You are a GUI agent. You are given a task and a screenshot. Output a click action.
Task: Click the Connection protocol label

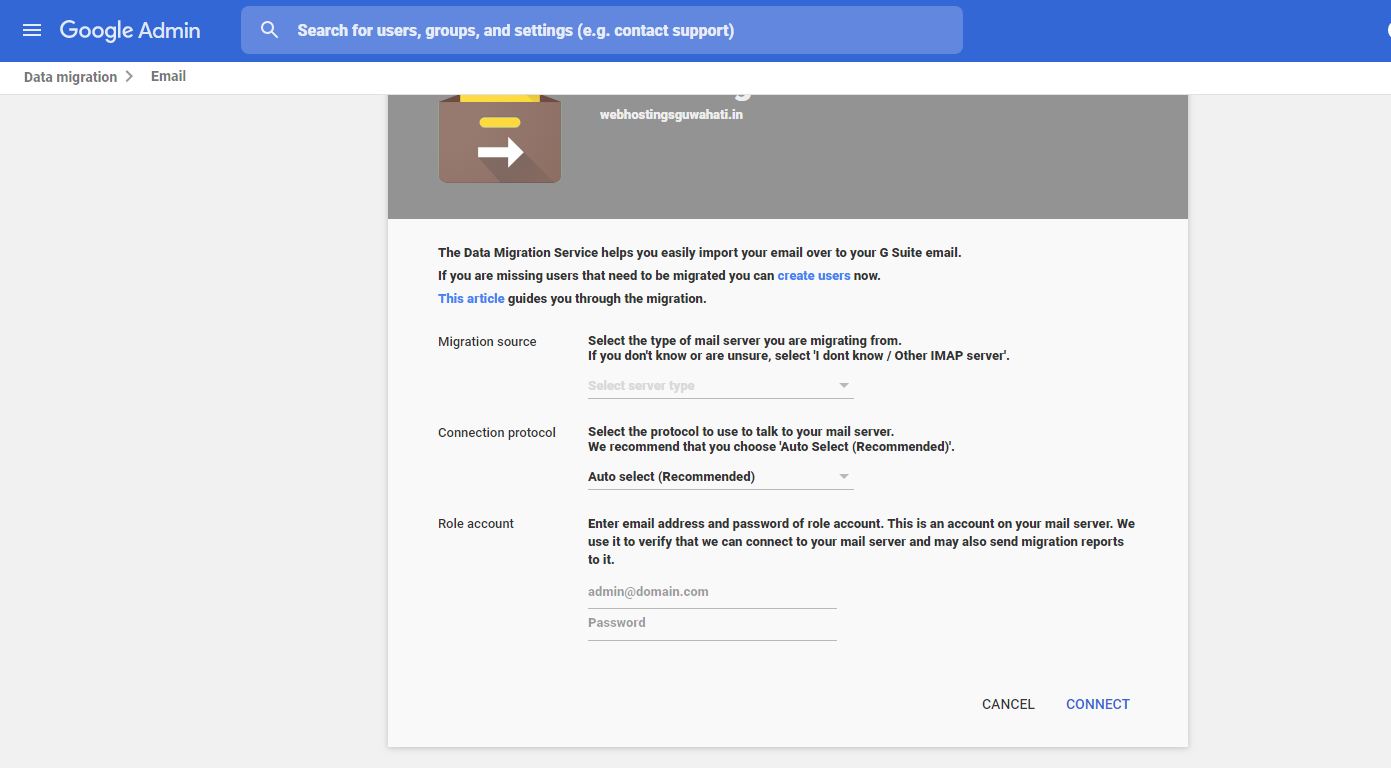(x=497, y=433)
